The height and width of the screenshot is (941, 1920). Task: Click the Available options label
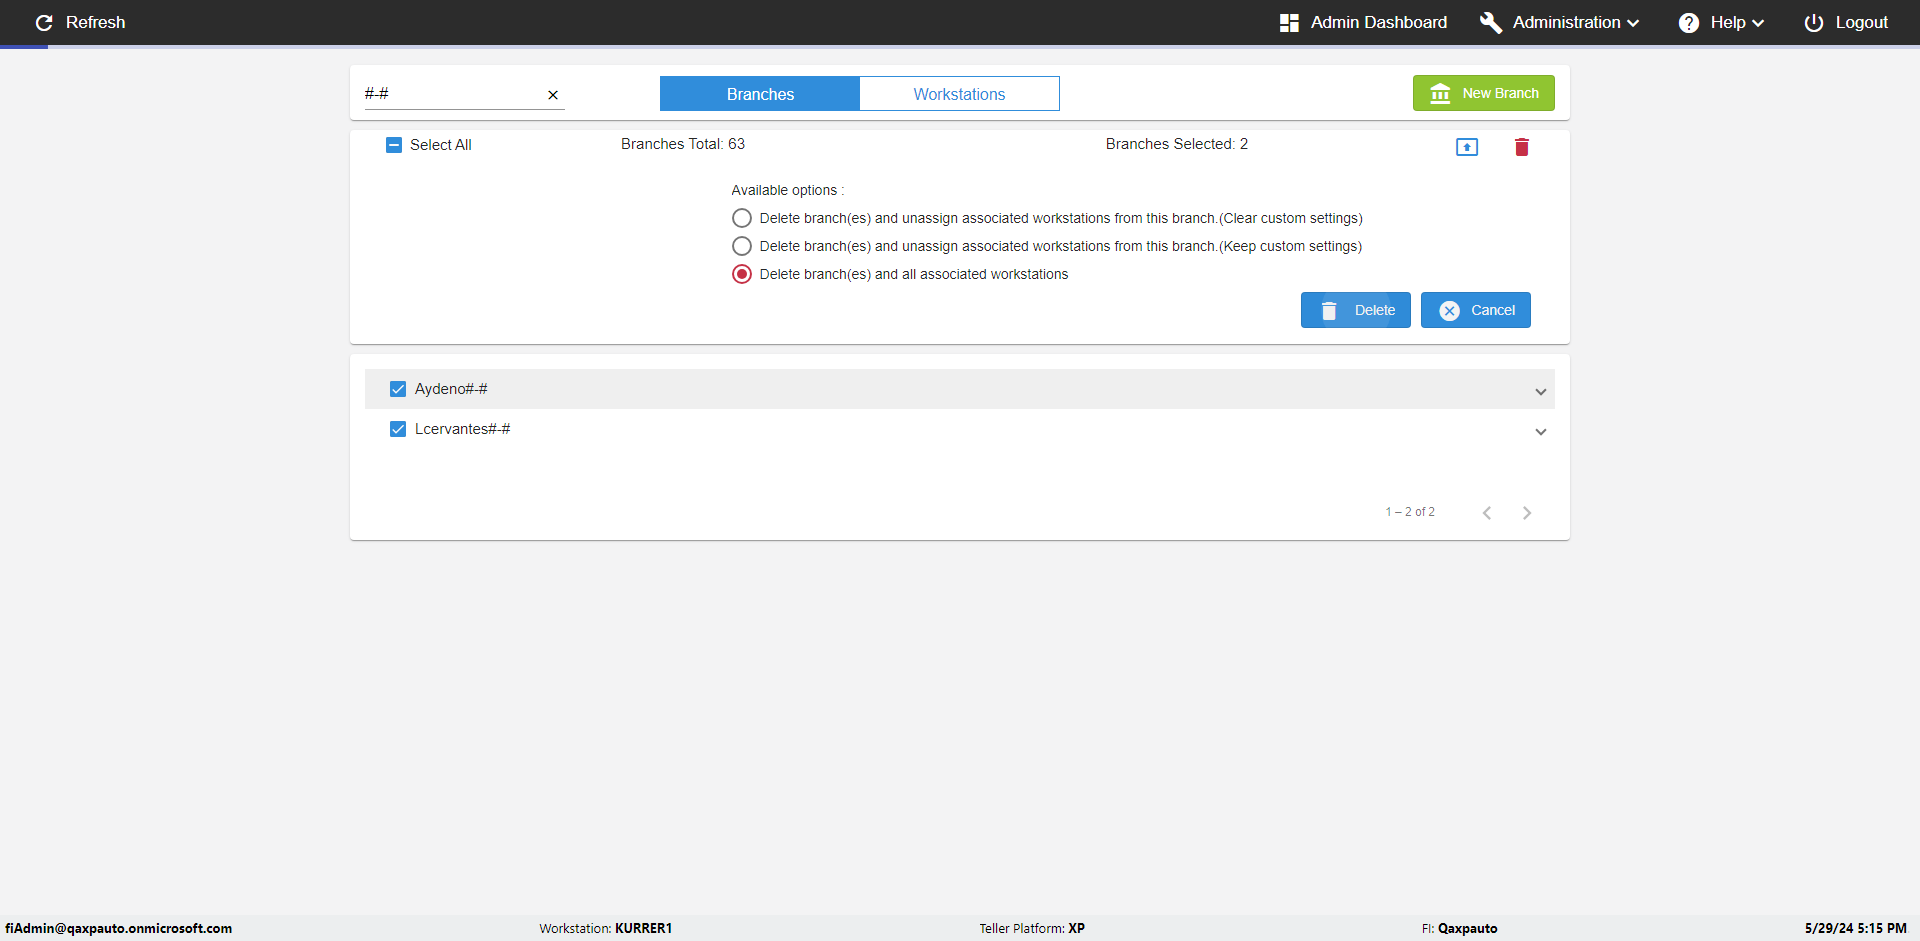pos(788,190)
